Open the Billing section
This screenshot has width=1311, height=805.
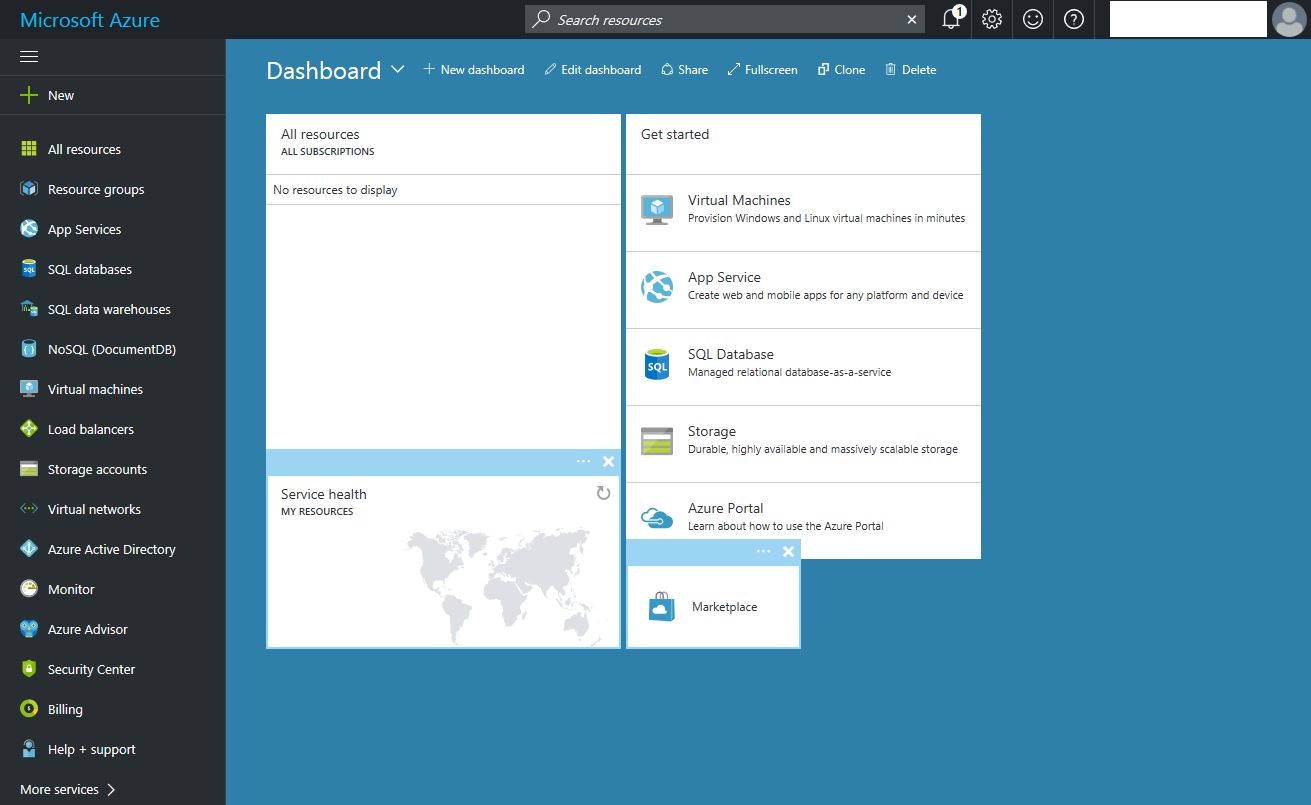point(64,709)
